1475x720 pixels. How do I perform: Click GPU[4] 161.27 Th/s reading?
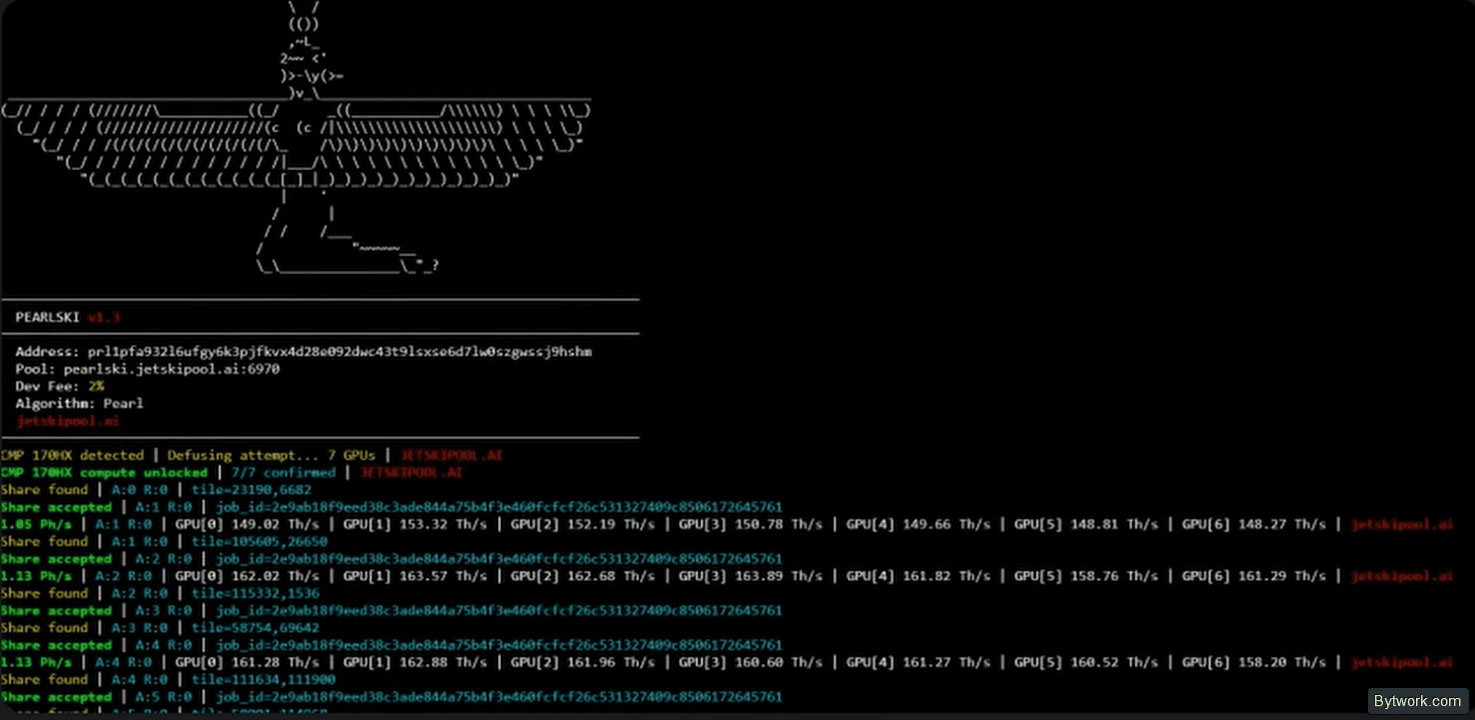[x=919, y=662]
